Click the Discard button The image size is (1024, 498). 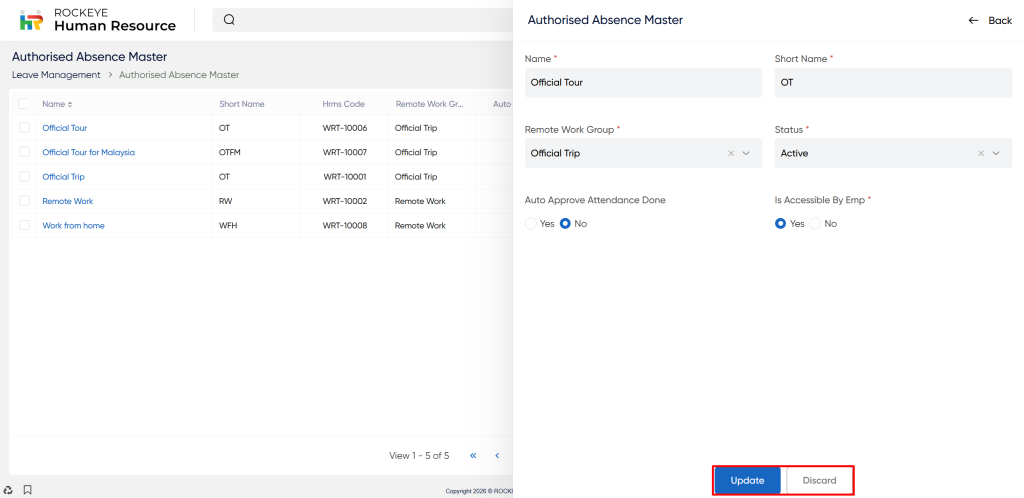(x=819, y=481)
